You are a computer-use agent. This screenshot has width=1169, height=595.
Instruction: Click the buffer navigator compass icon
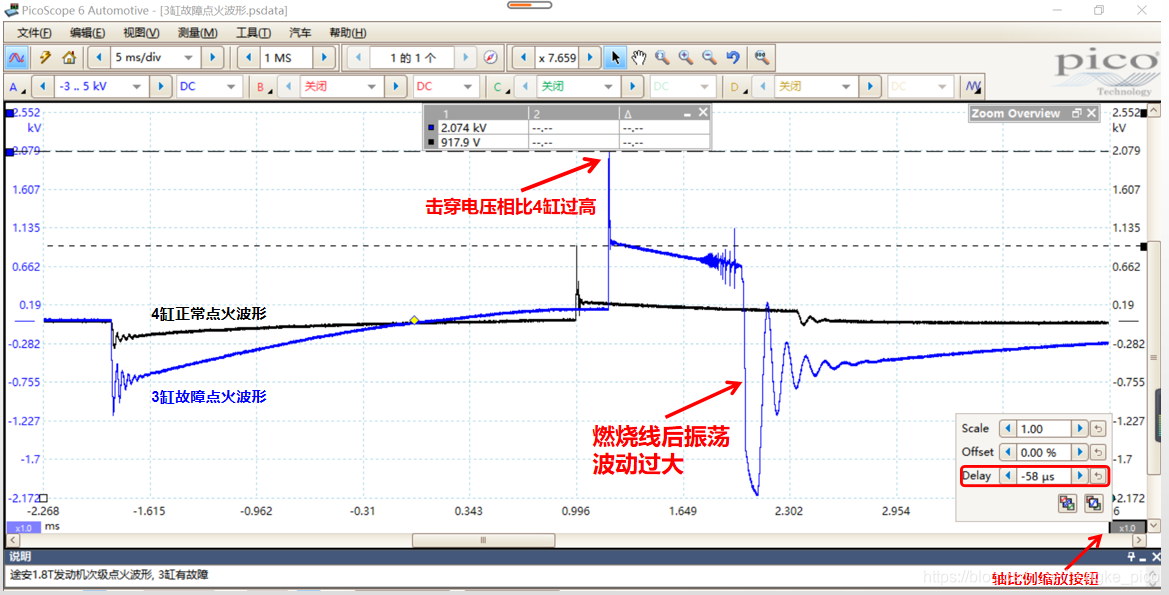(490, 57)
